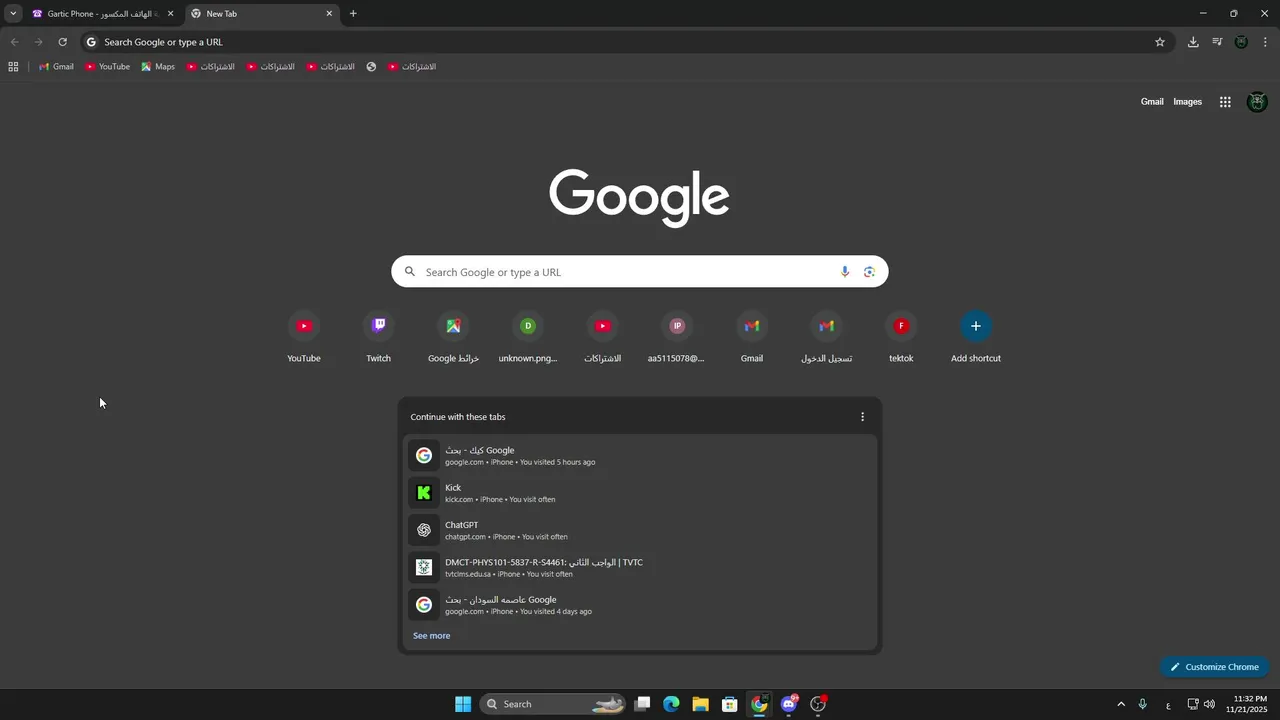Open the tektok shortcut tile
The width and height of the screenshot is (1280, 720).
[x=901, y=338]
